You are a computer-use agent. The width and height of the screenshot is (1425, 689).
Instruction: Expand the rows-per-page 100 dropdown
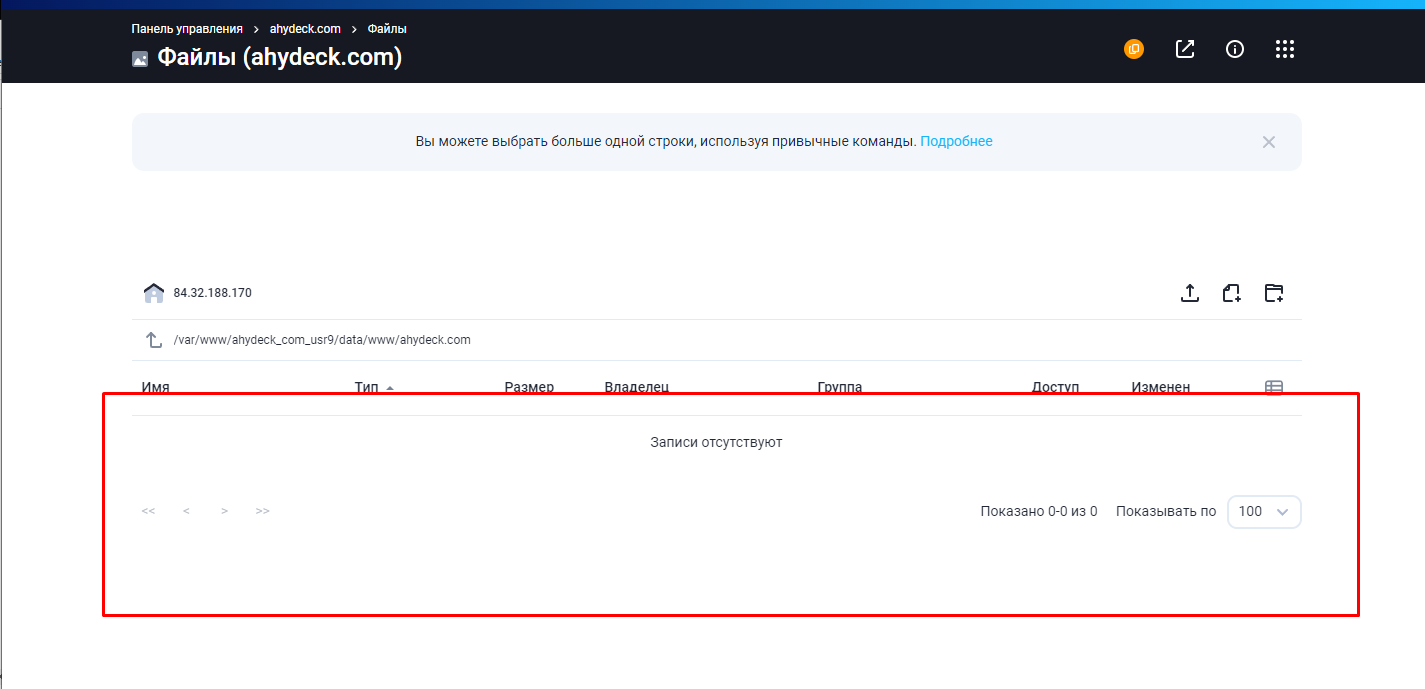[1264, 511]
